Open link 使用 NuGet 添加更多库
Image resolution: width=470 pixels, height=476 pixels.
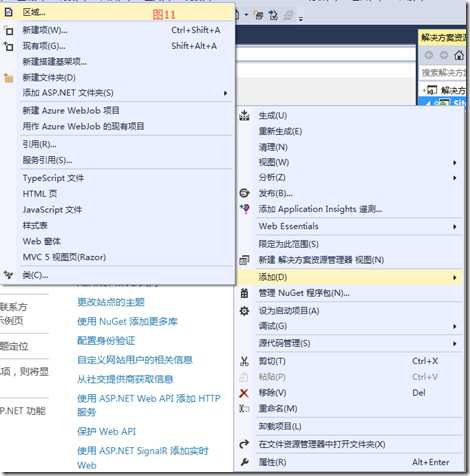pos(127,322)
